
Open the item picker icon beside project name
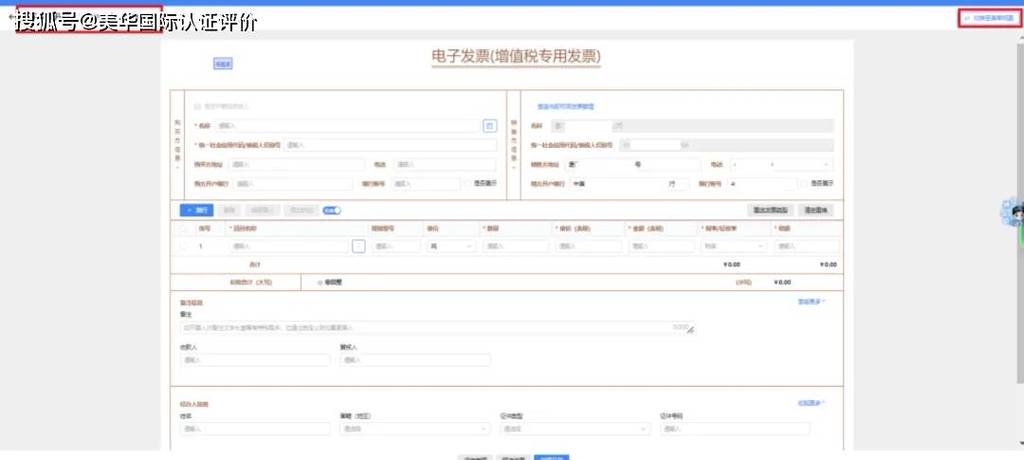pyautogui.click(x=359, y=246)
